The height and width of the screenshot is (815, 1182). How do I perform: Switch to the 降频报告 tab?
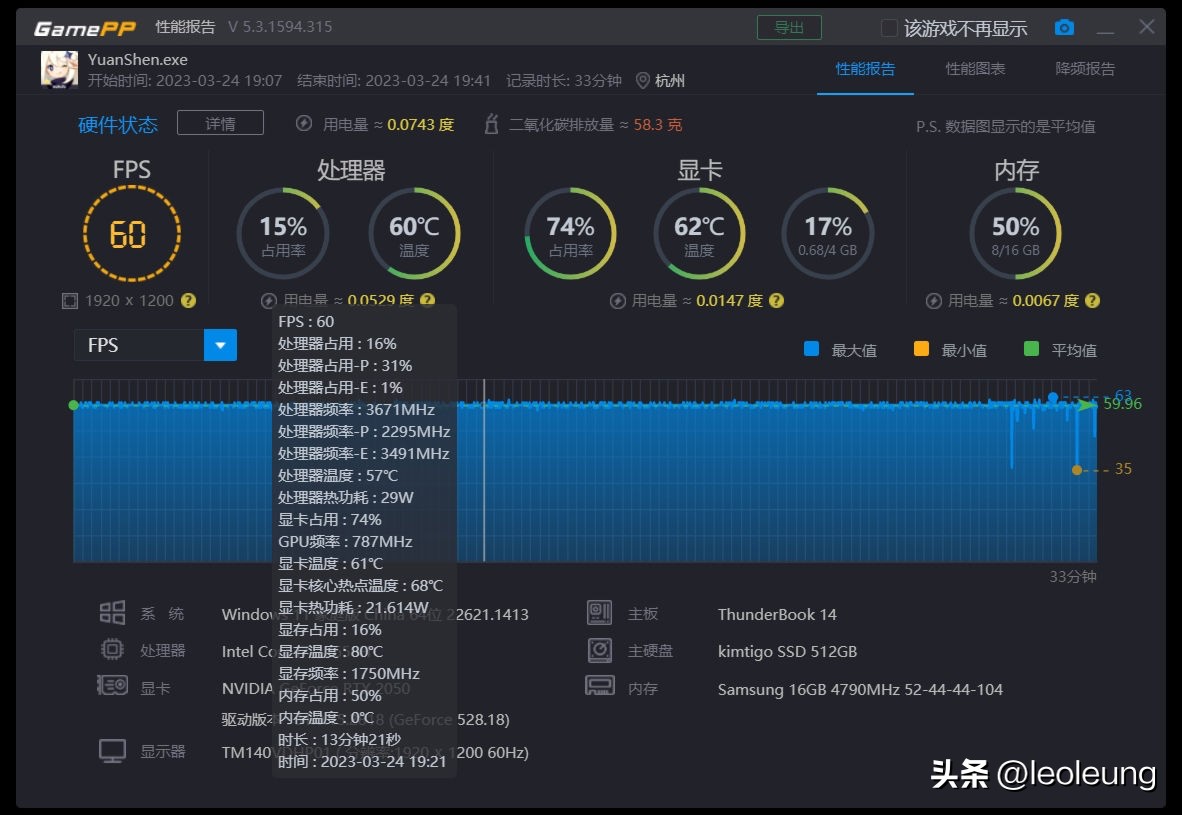click(x=1085, y=69)
